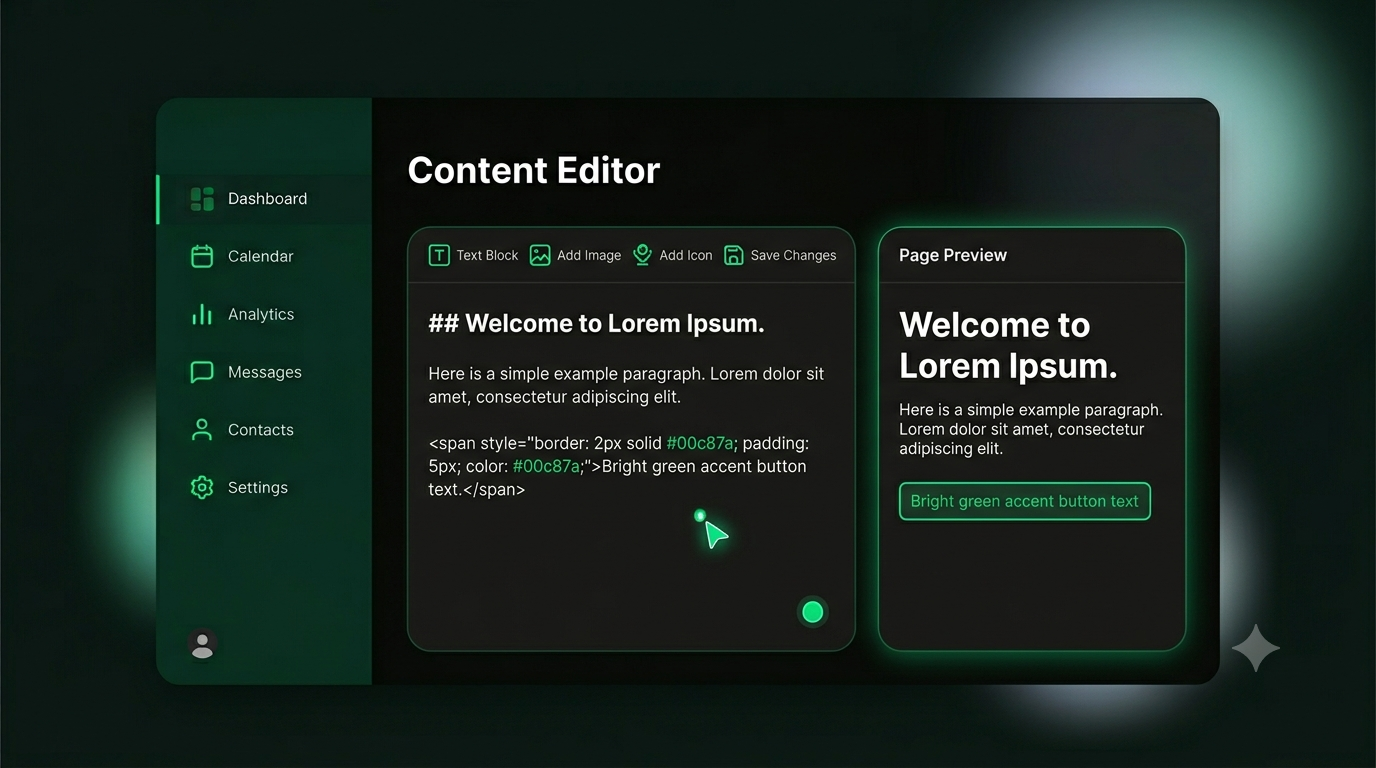Click the Settings gear icon

(x=202, y=488)
